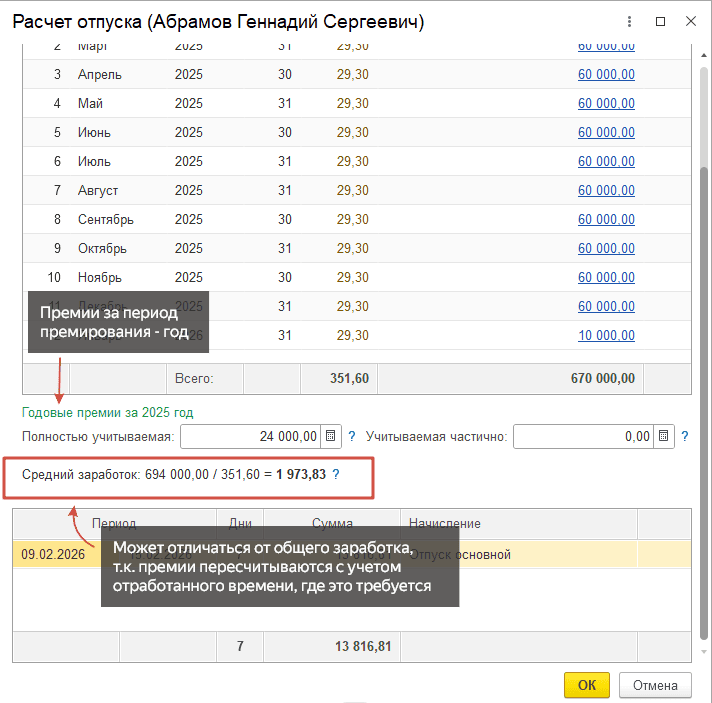This screenshot has height=703, width=712.
Task: Click the Всего: footer label
Action: click(x=194, y=378)
